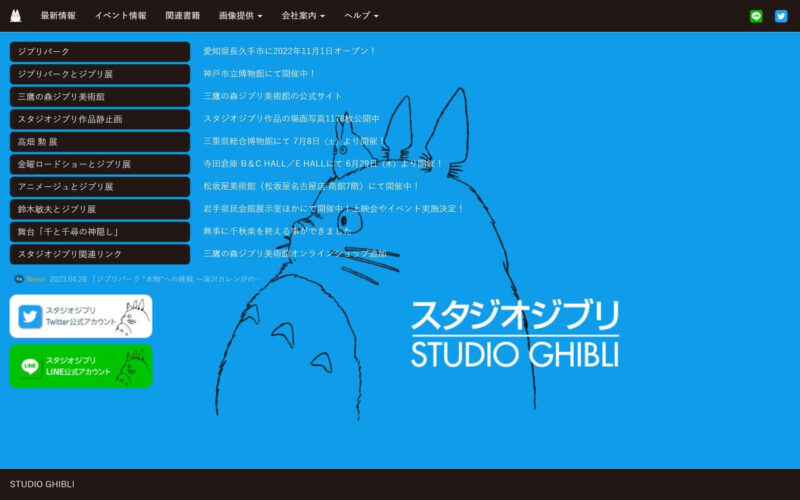Click the 鈴木敏夫とジブリ展 button

point(100,209)
